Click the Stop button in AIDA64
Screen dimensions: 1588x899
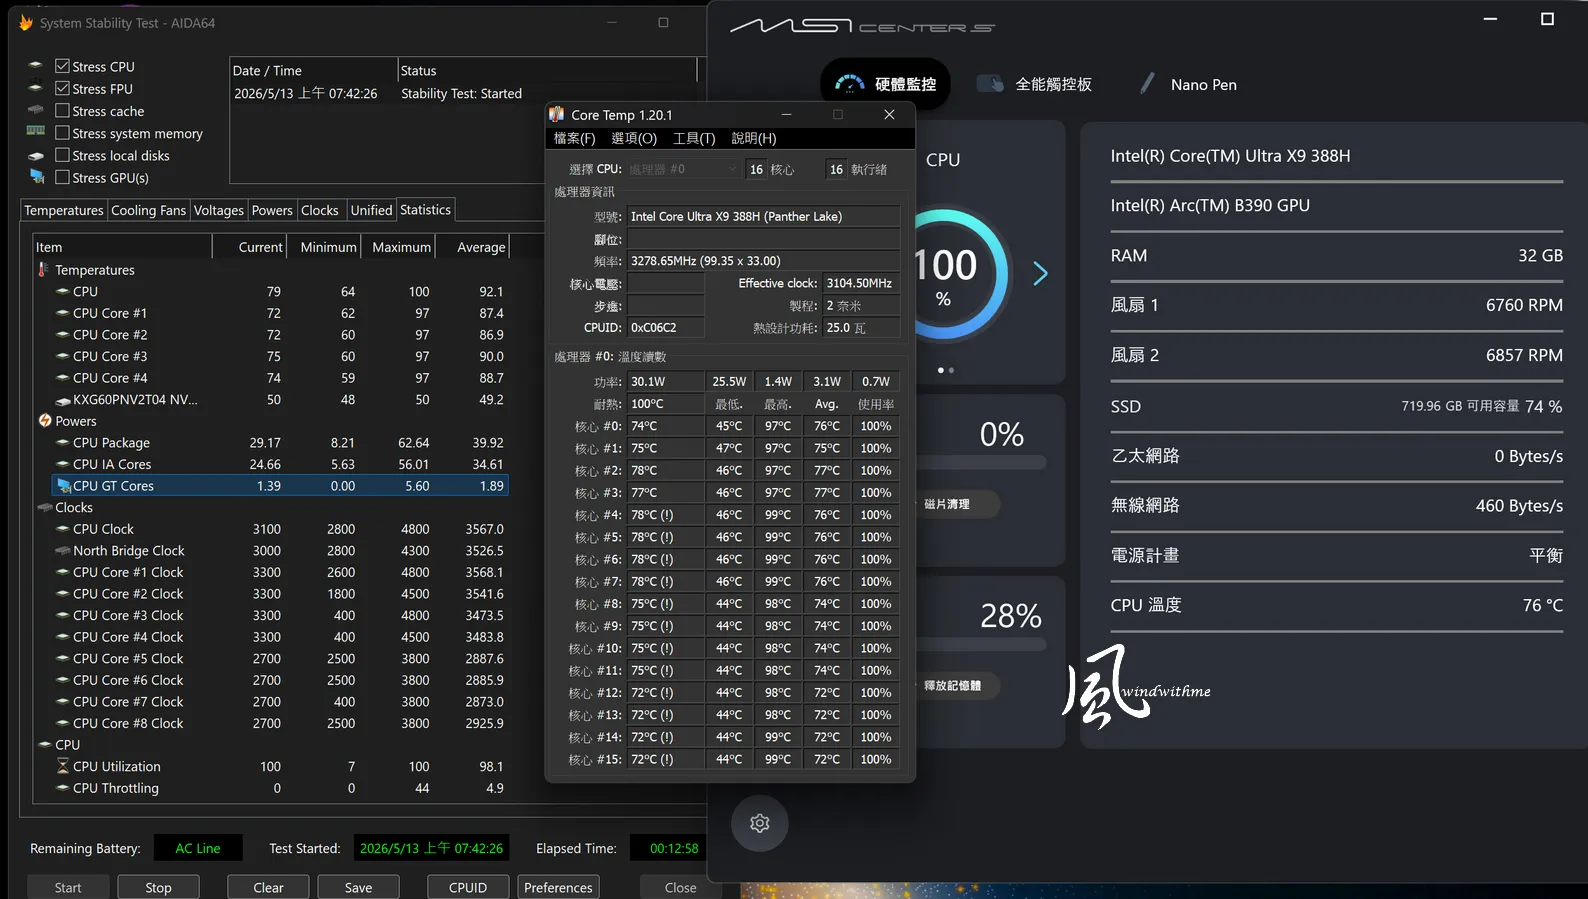pos(158,887)
